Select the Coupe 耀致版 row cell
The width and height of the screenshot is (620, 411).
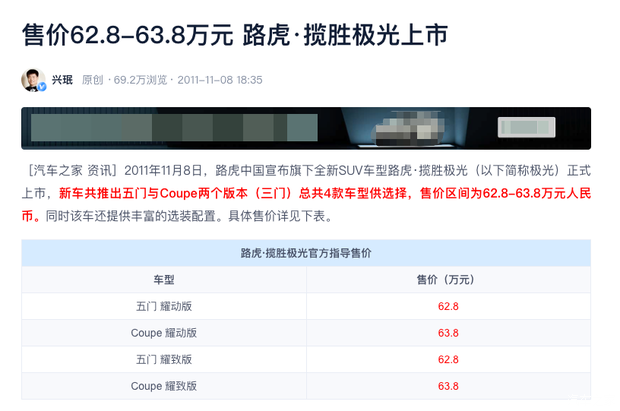click(164, 386)
